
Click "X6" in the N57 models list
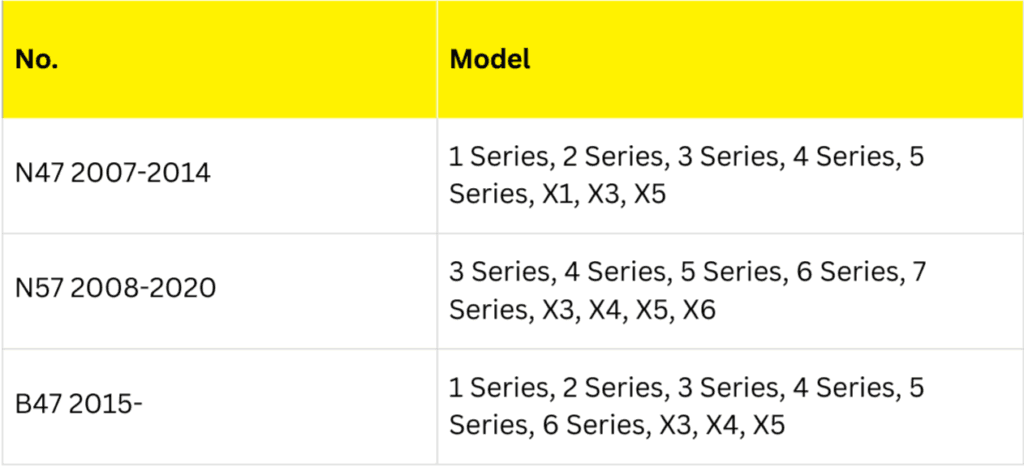[x=699, y=310]
